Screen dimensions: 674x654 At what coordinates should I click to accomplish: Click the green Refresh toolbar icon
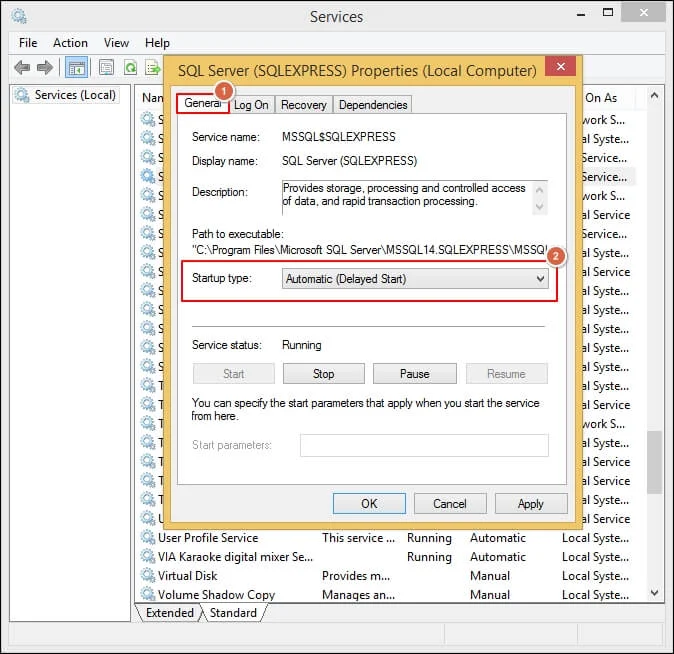131,68
